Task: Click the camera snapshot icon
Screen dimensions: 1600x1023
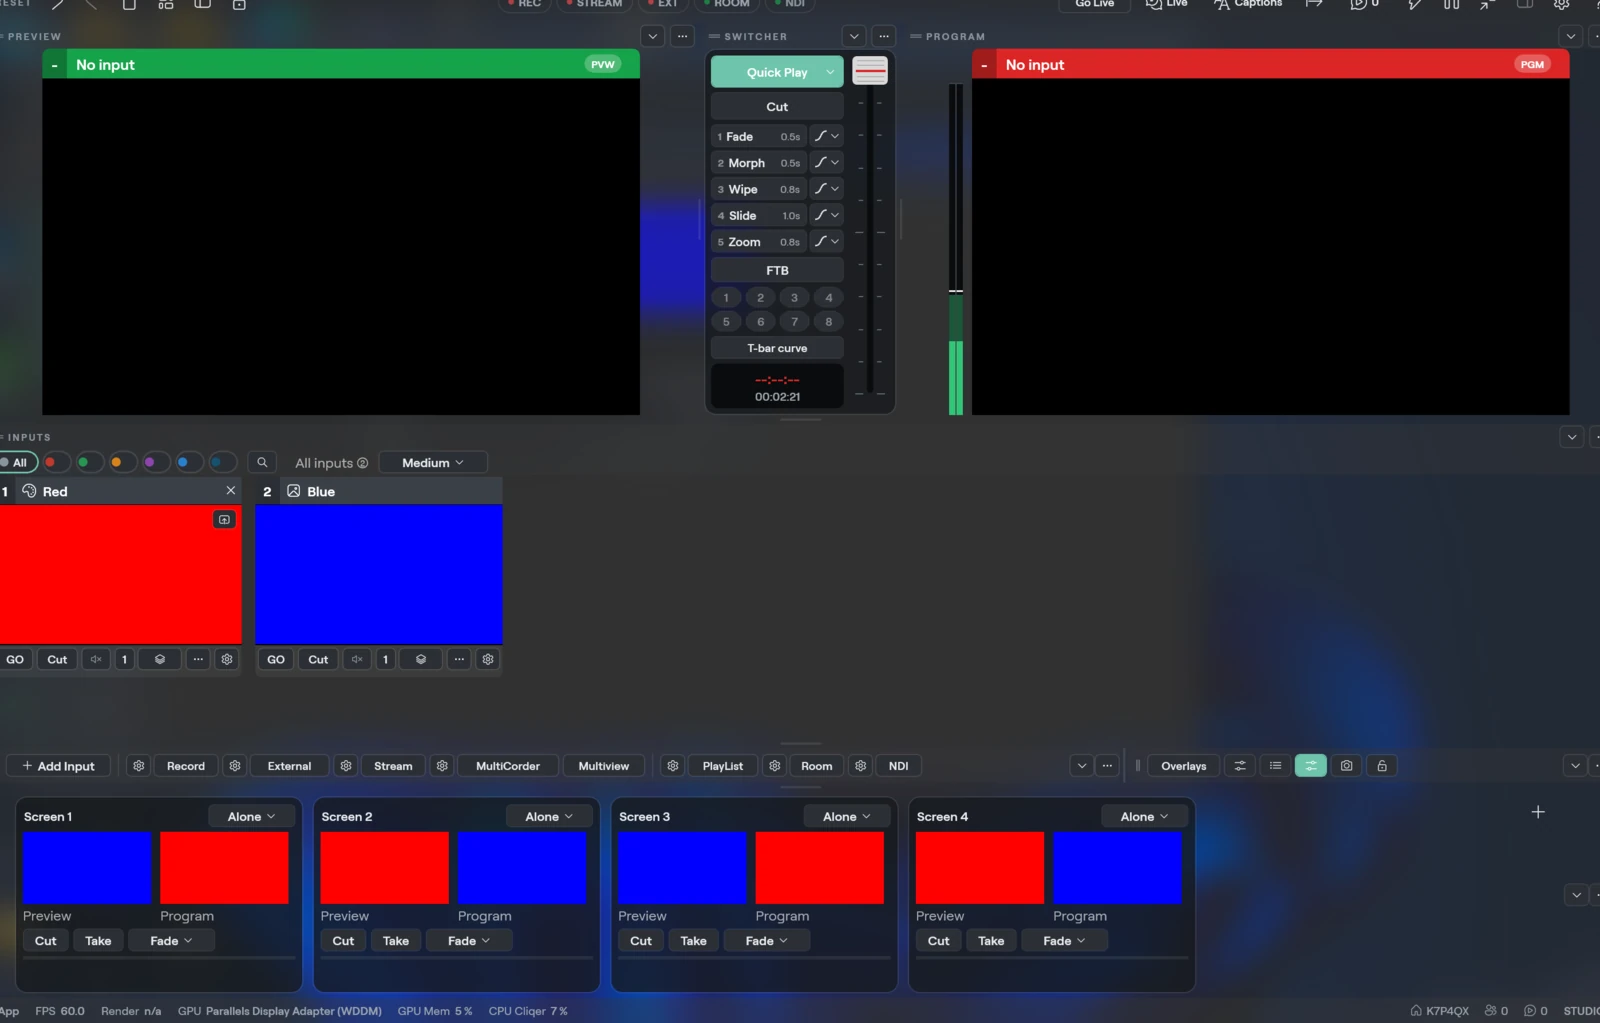Action: coord(1347,766)
